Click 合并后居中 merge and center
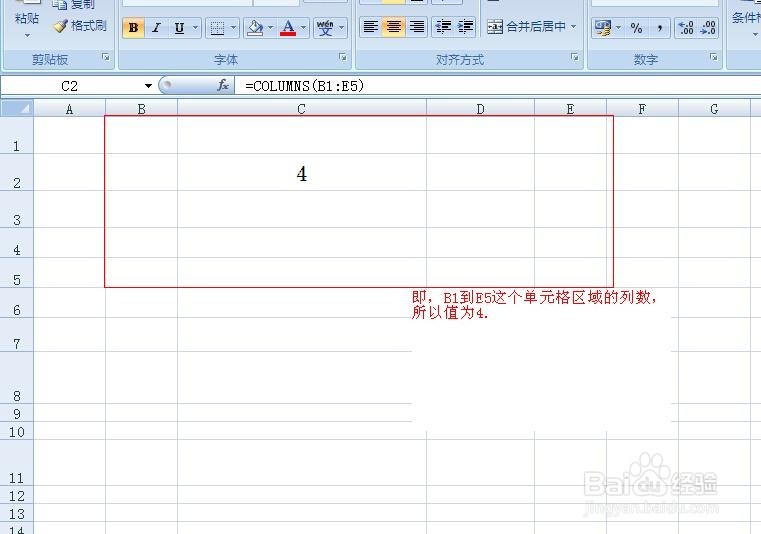761x534 pixels. tap(526, 26)
